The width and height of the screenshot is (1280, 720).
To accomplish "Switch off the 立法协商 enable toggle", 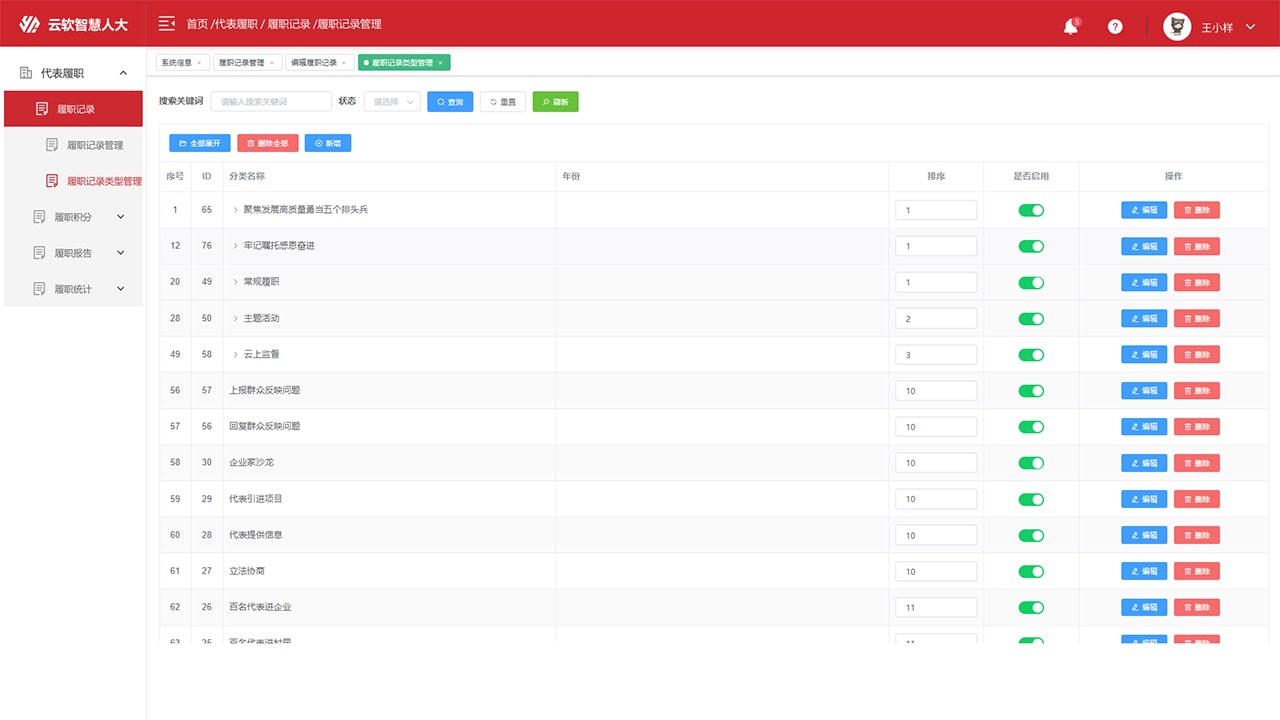I will [x=1030, y=572].
